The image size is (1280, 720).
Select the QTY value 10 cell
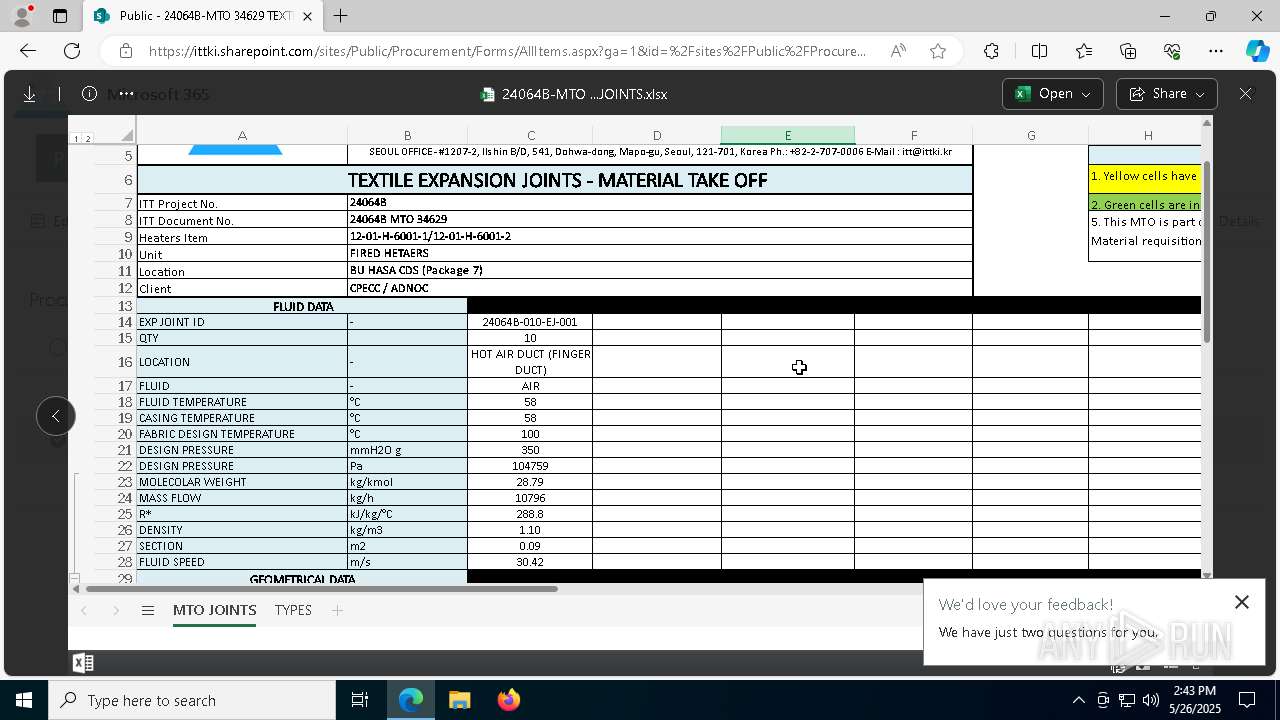[x=530, y=338]
